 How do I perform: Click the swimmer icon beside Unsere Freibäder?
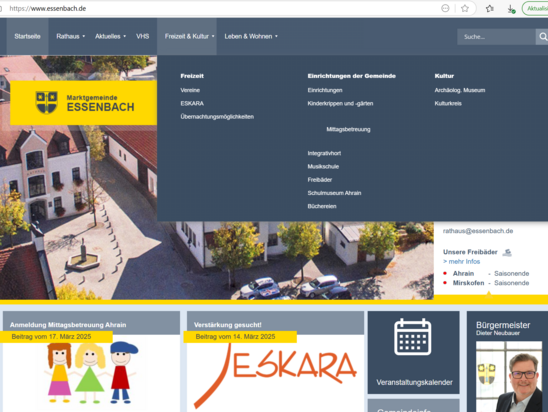(507, 252)
